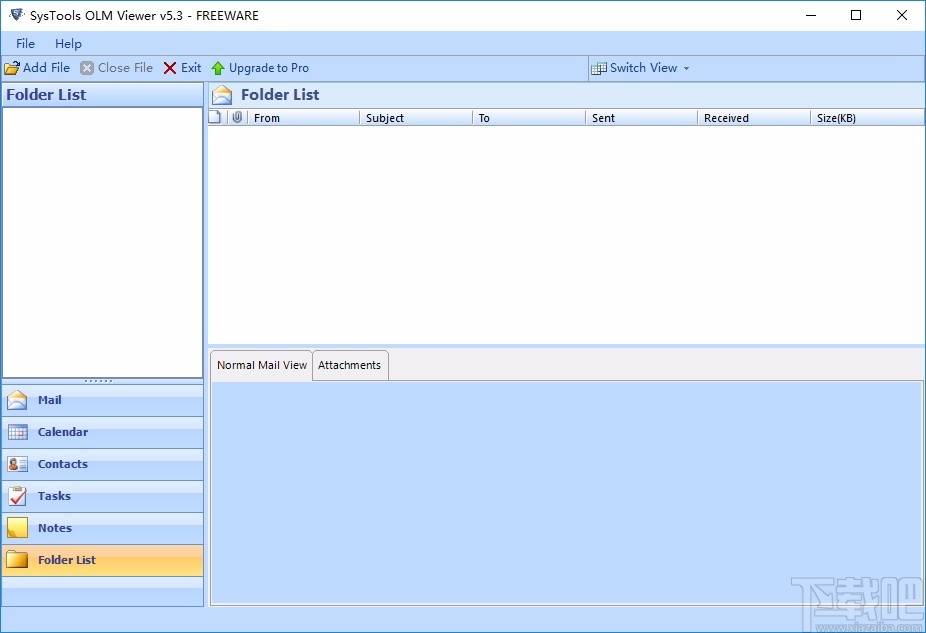This screenshot has width=926, height=633.
Task: Expand the Switch View chevron arrow
Action: [x=685, y=68]
